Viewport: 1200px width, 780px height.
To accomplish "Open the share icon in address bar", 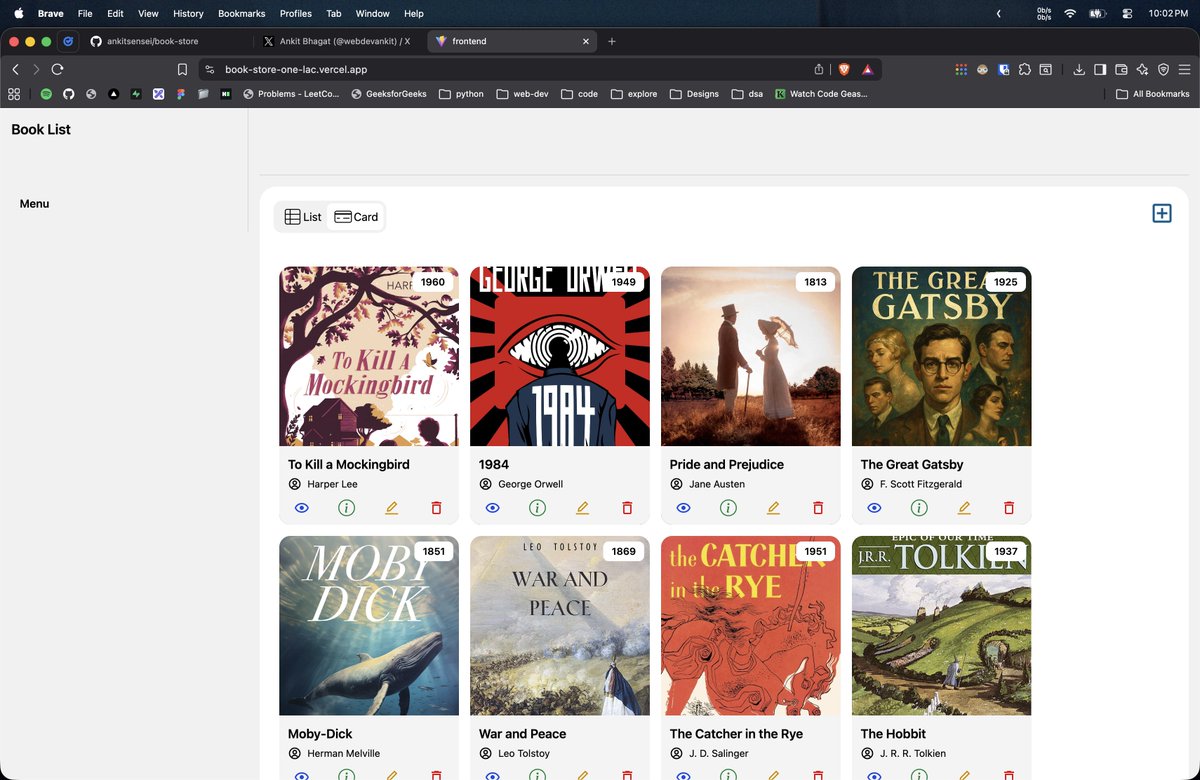I will pos(819,69).
